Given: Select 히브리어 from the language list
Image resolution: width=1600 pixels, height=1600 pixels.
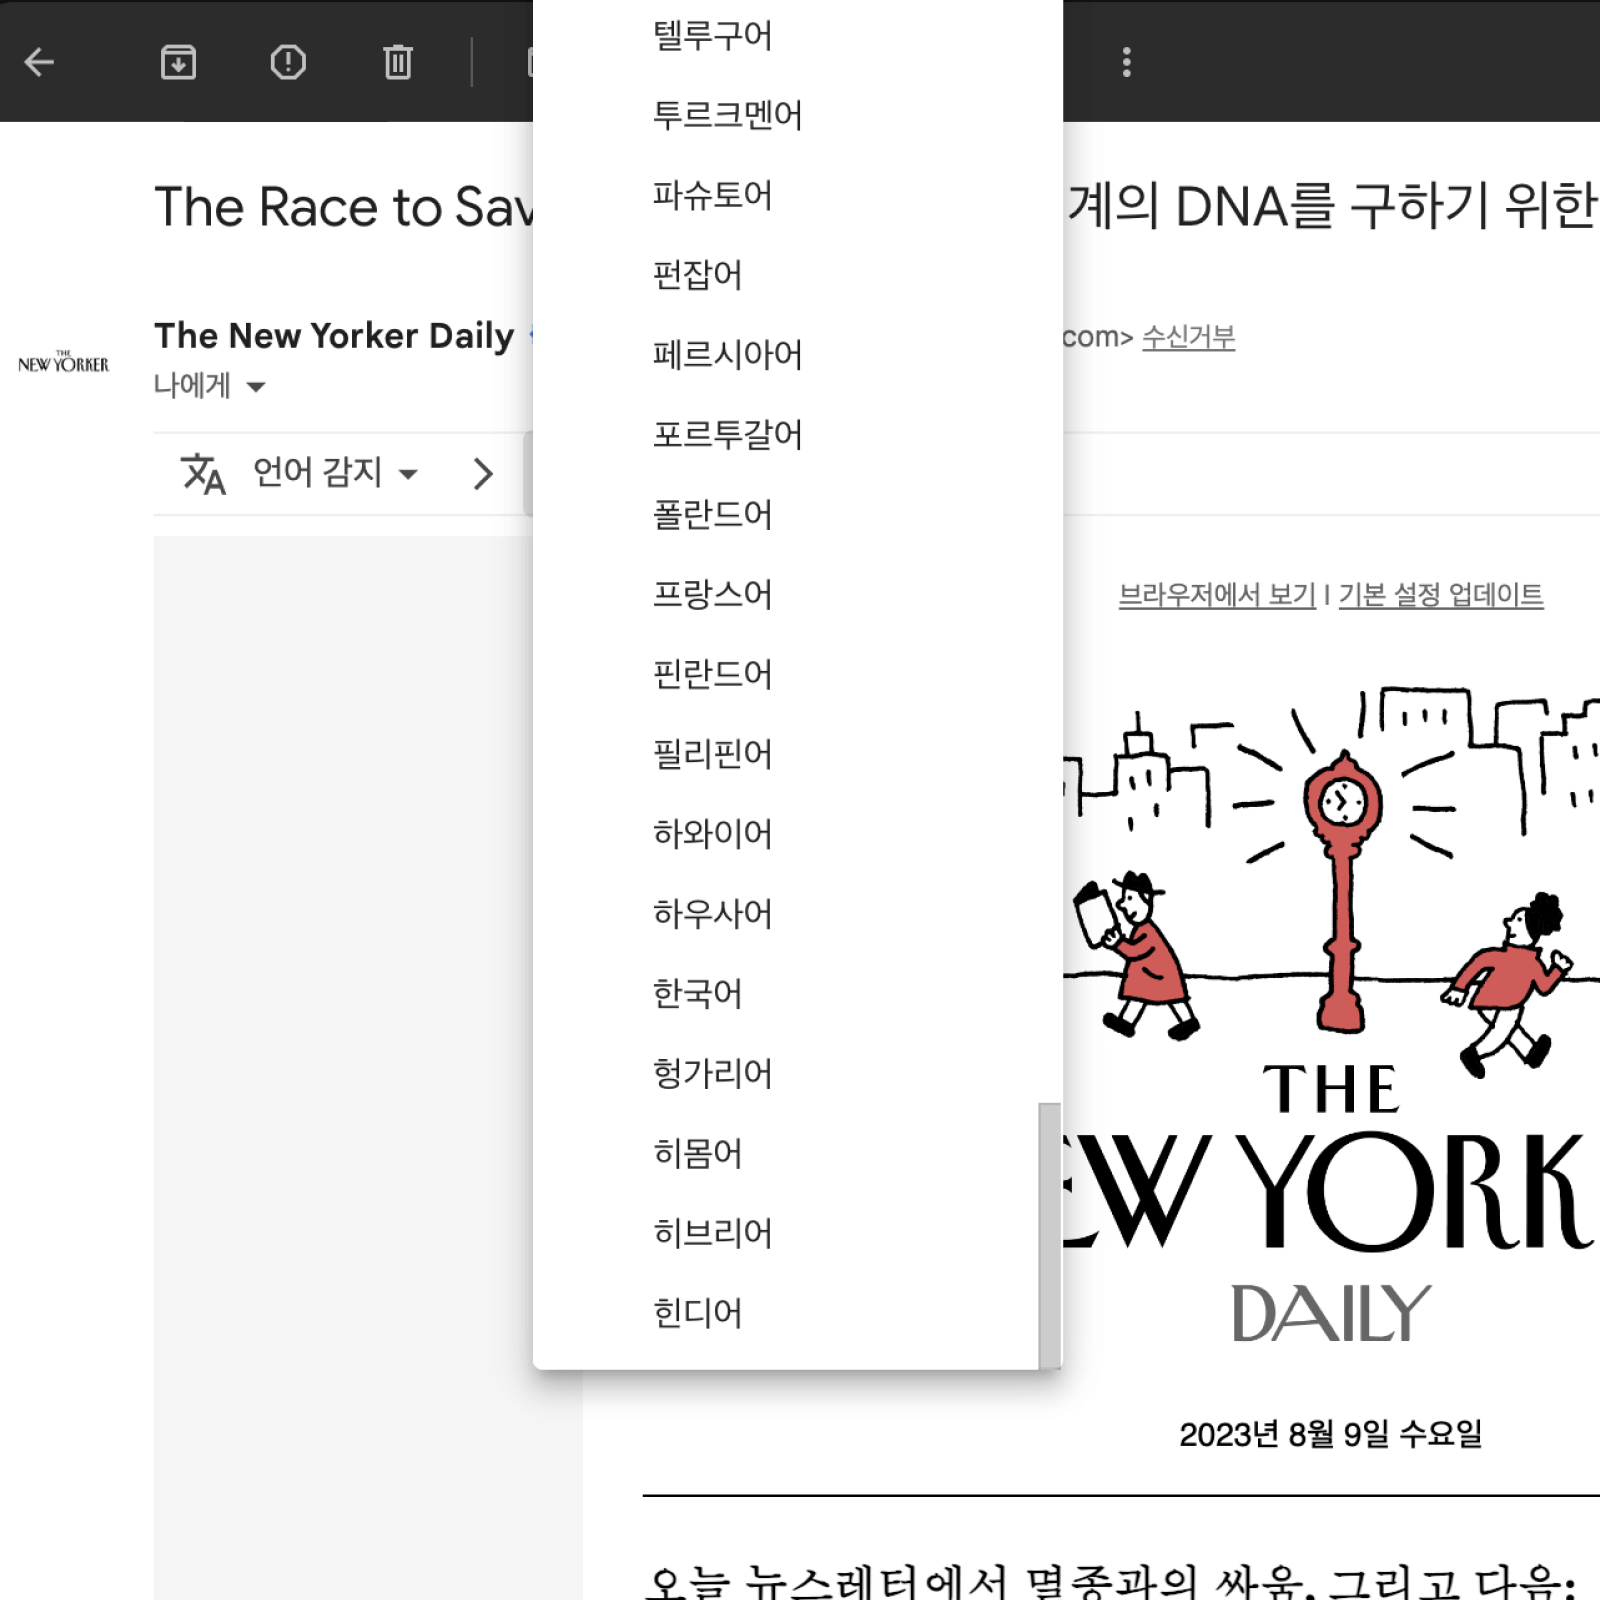Looking at the screenshot, I should (712, 1233).
